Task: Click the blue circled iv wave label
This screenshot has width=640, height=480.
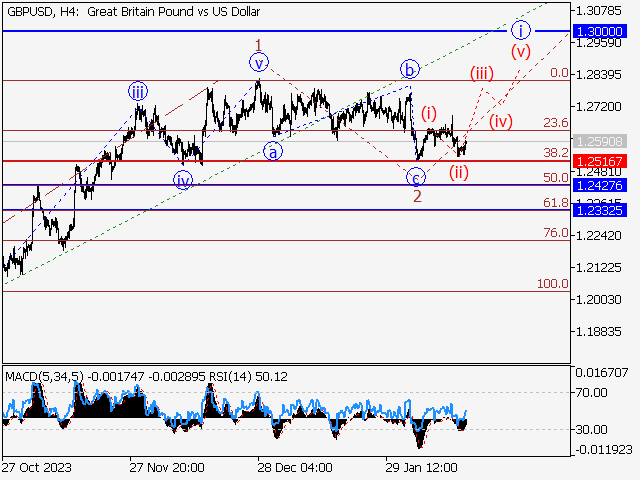Action: [x=182, y=180]
